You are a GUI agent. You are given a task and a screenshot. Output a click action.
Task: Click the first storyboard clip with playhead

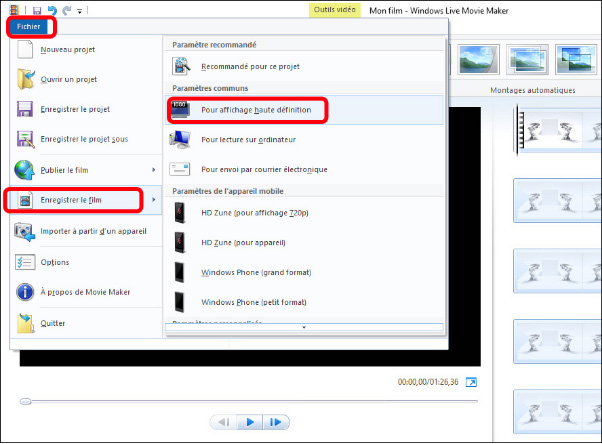point(557,131)
